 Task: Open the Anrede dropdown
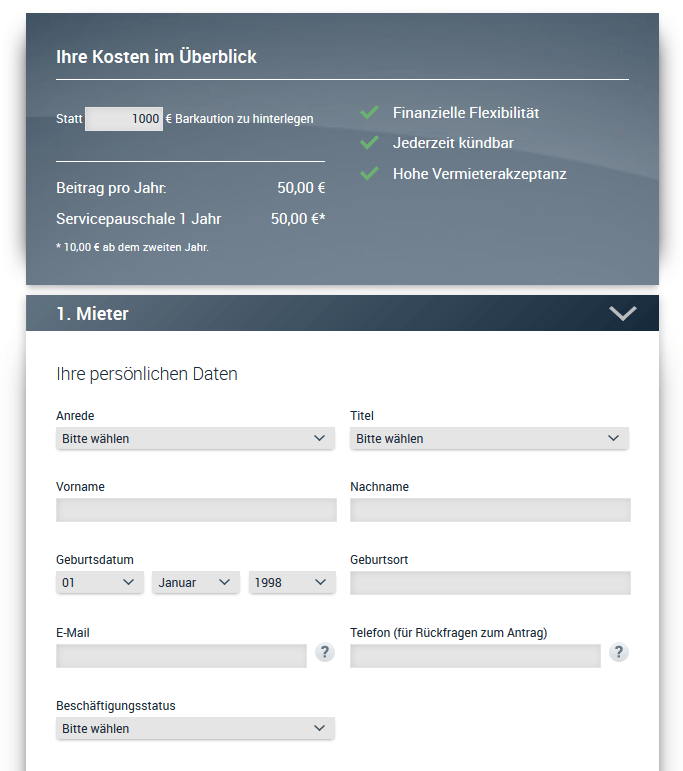click(x=195, y=438)
